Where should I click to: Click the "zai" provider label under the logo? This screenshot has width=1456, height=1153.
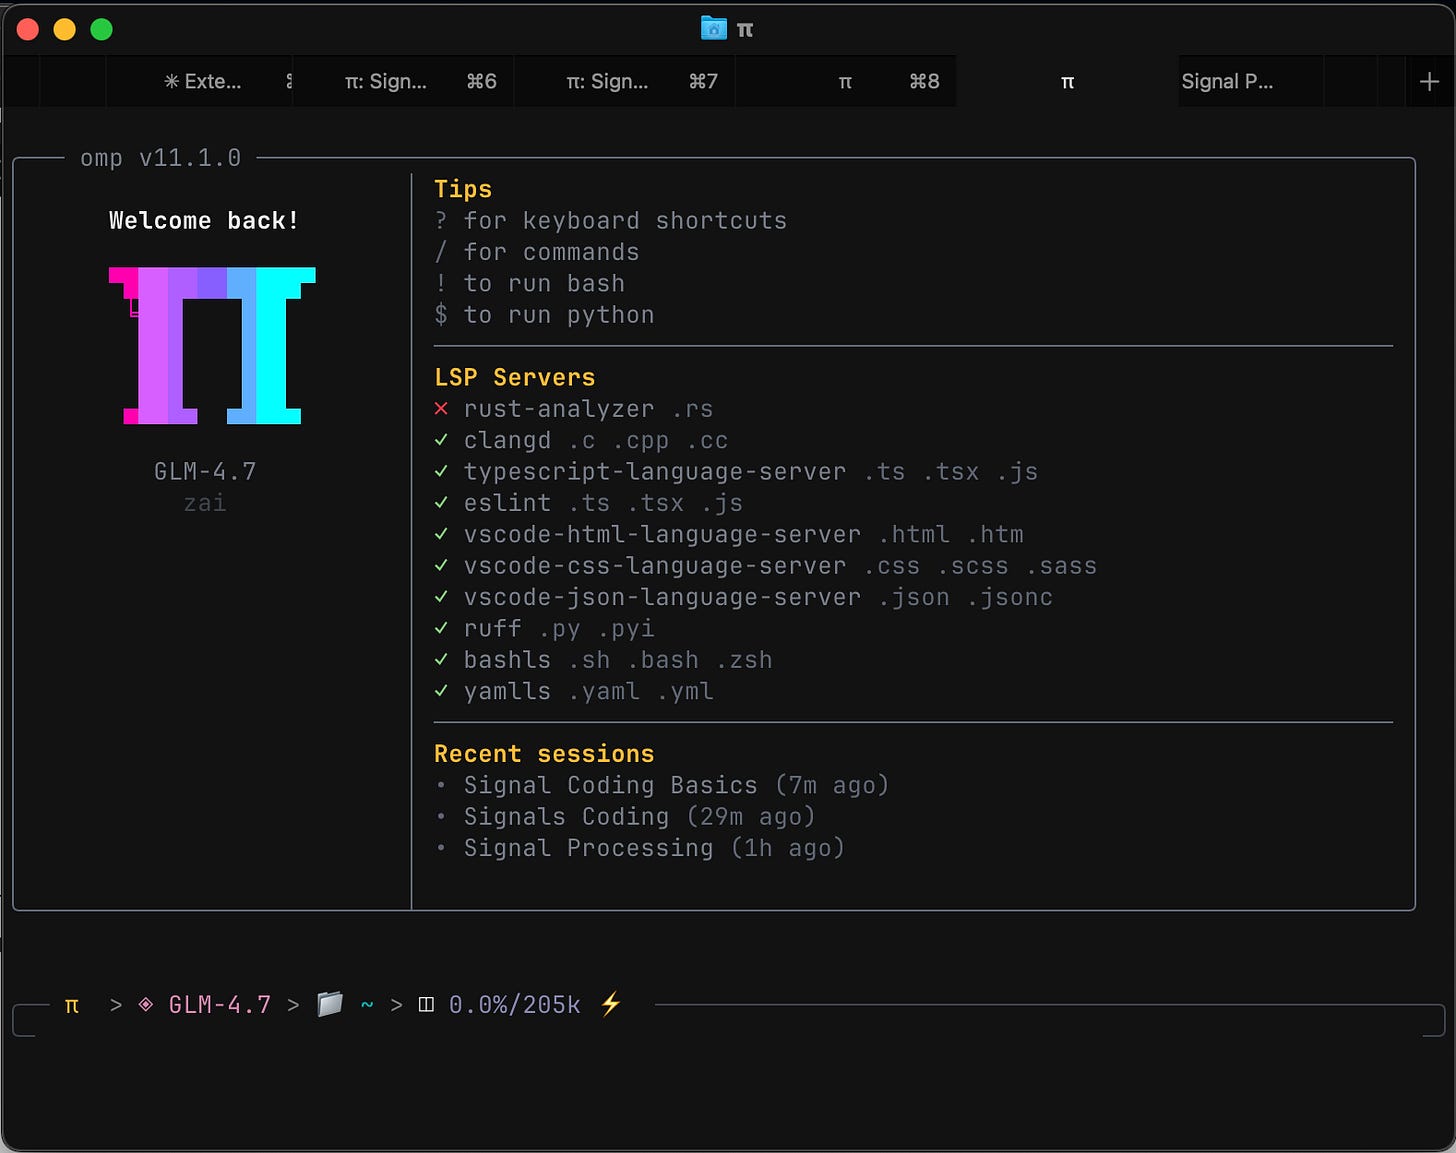(x=205, y=503)
